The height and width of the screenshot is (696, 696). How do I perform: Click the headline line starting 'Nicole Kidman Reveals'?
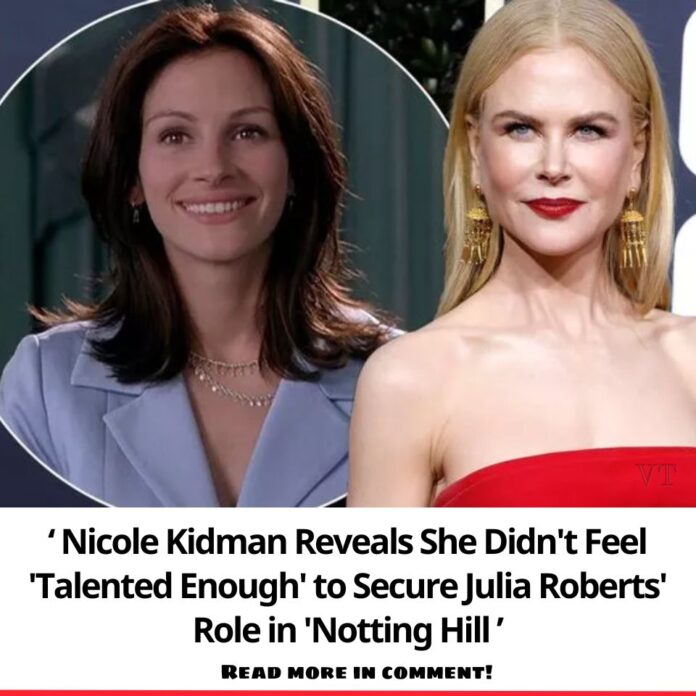(347, 543)
